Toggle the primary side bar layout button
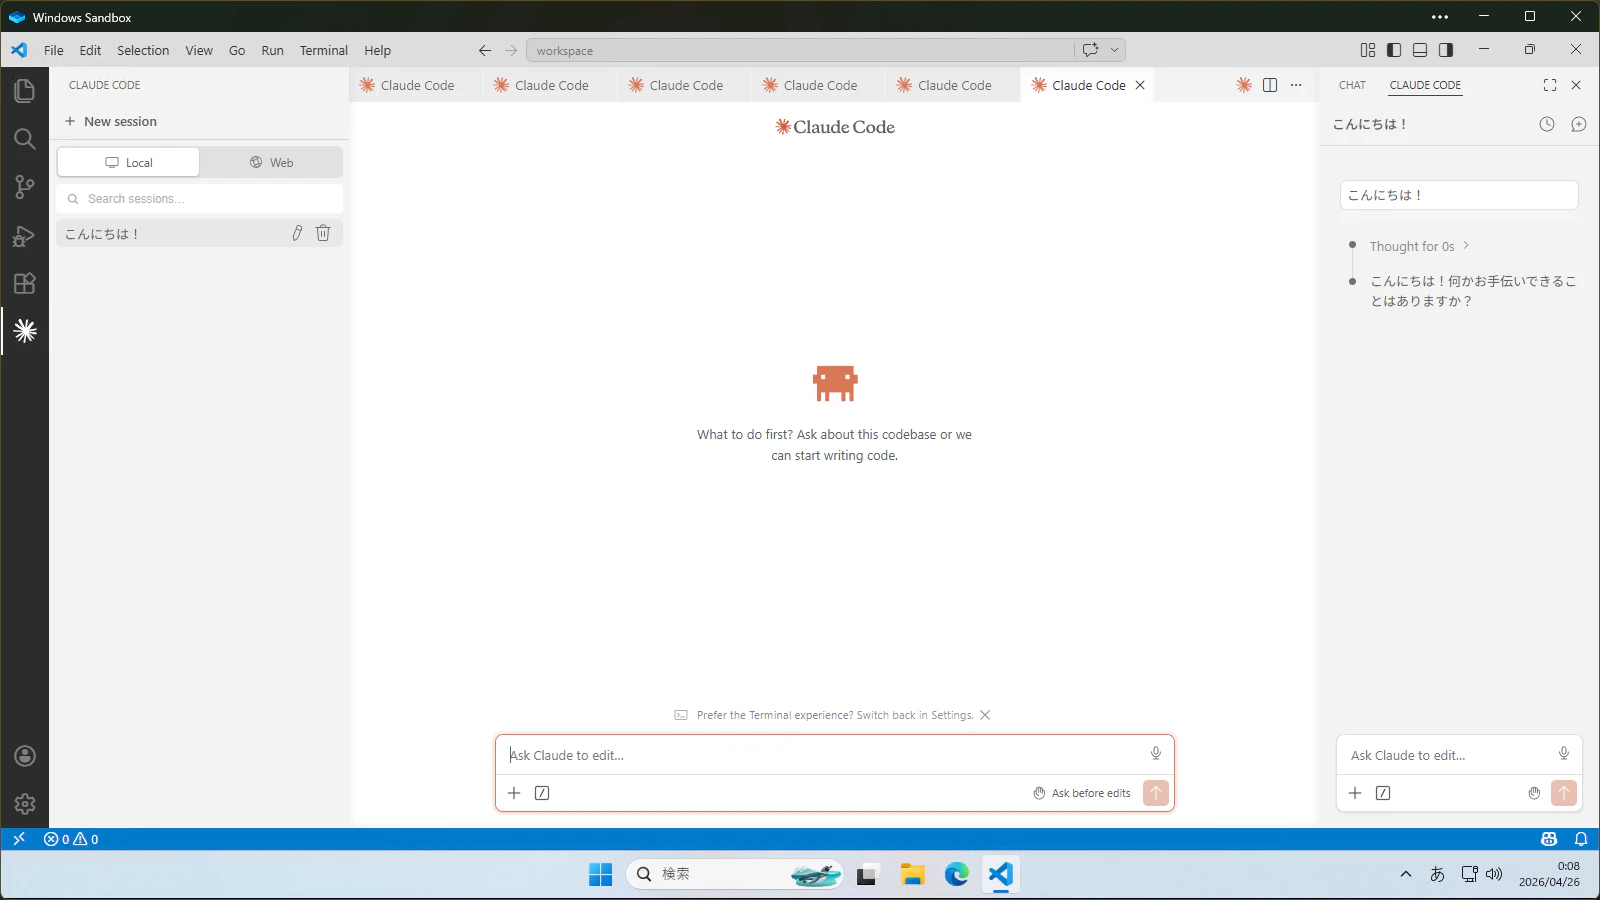The height and width of the screenshot is (900, 1600). 1394,50
